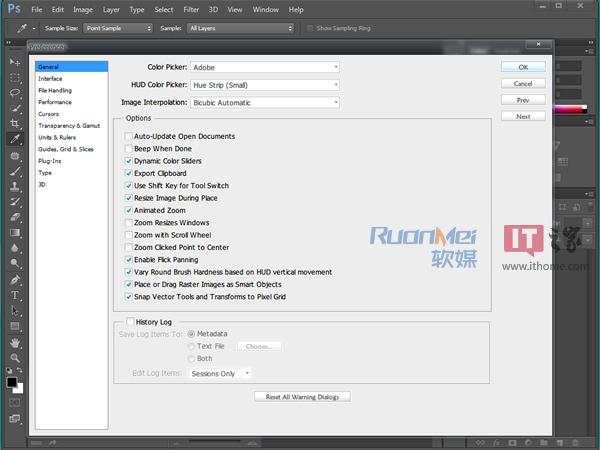Select the Rectangular Marquee tool
Image resolution: width=600 pixels, height=450 pixels.
click(15, 78)
